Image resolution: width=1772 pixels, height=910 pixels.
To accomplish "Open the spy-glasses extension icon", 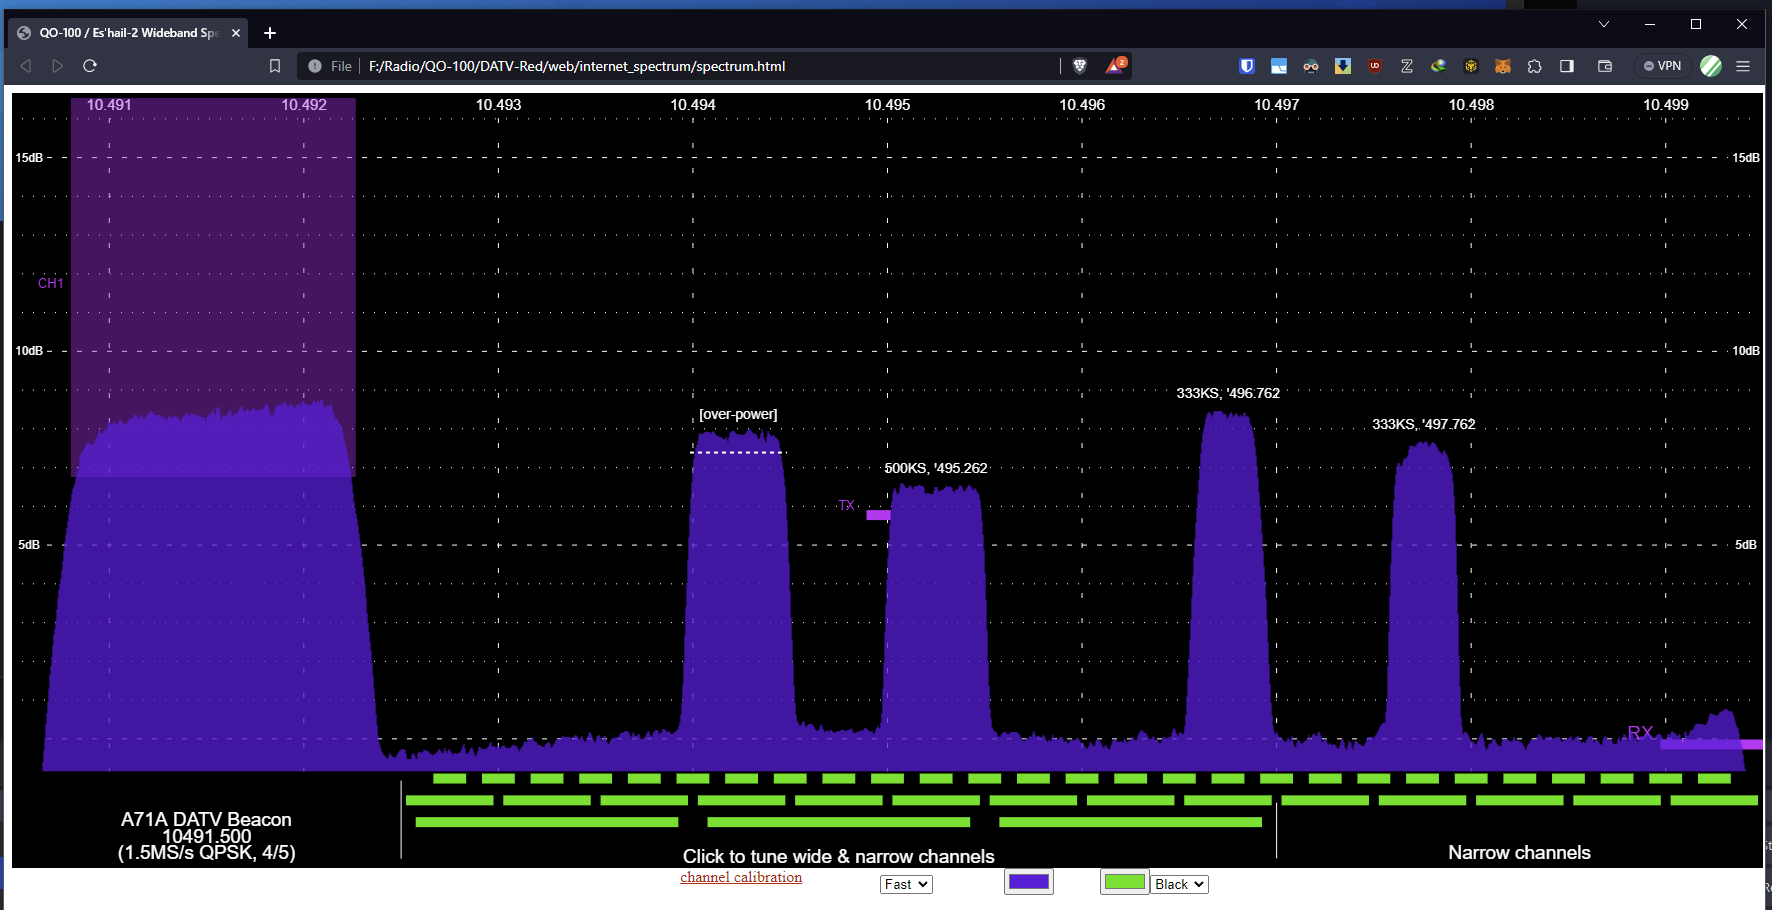I will pyautogui.click(x=1311, y=66).
